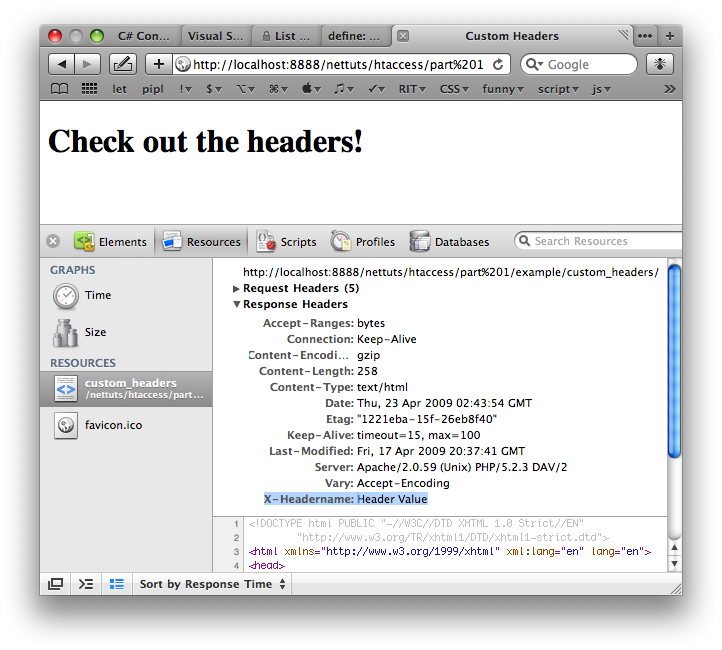The image size is (722, 650).
Task: Go back to the previous page
Action: pos(61,64)
